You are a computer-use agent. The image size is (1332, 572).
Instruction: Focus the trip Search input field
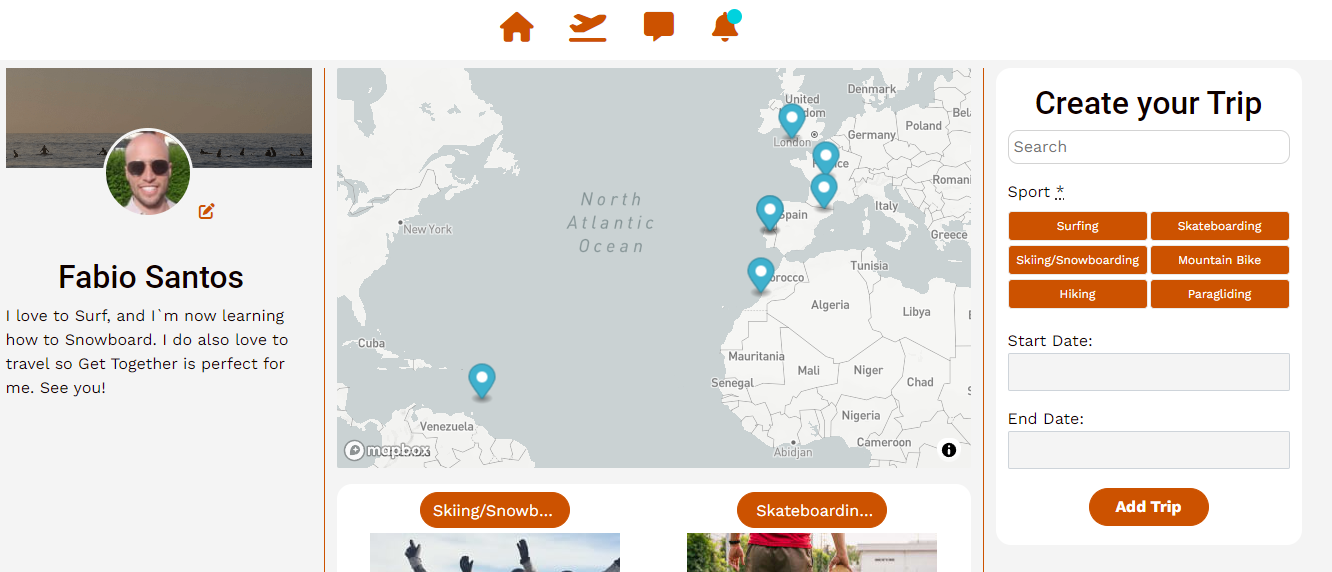[1148, 147]
